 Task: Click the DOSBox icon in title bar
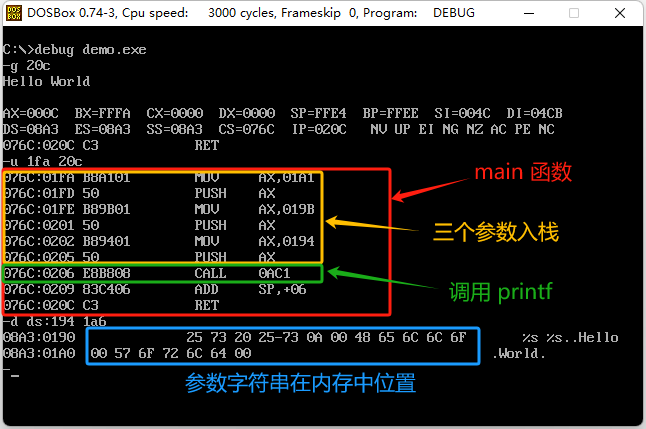[x=14, y=13]
